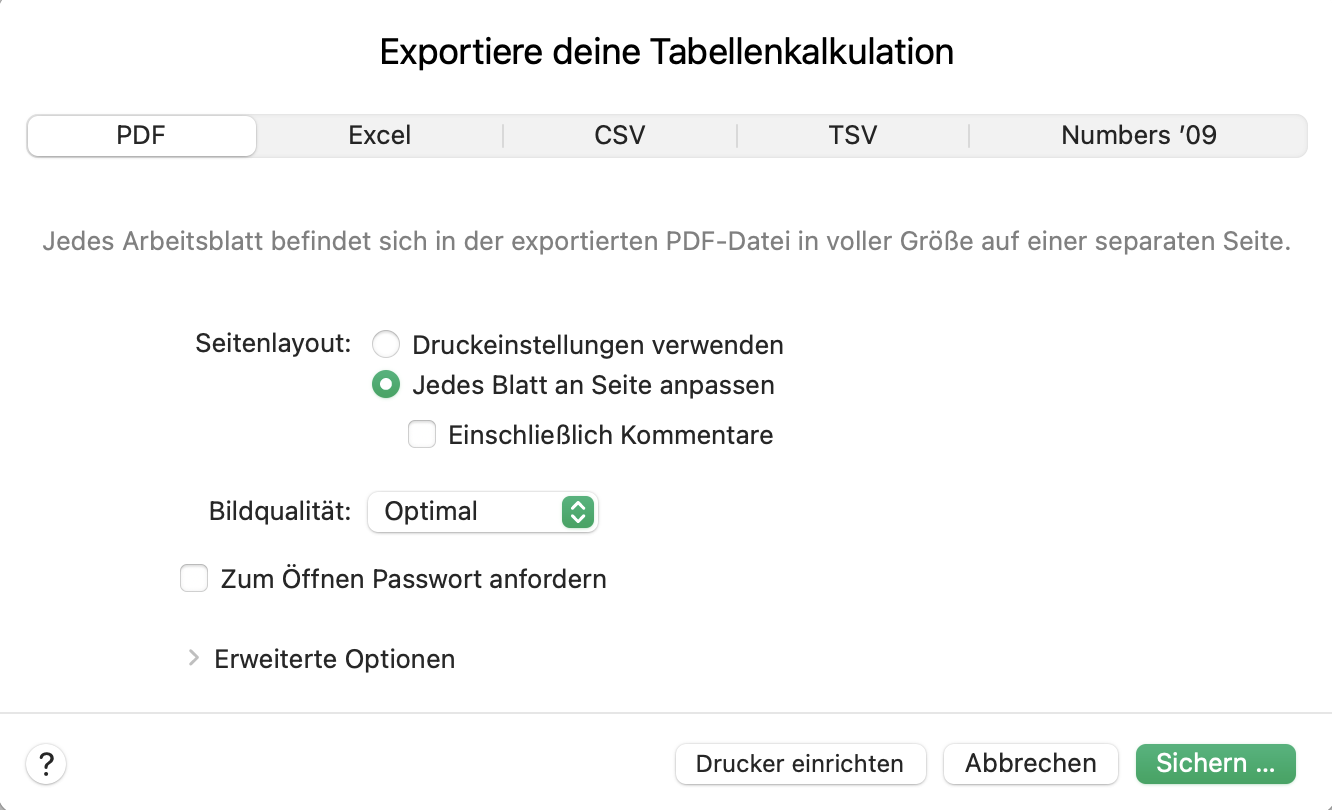This screenshot has height=810, width=1332.
Task: Click the 'Seitenlayout:' label
Action: pos(274,344)
